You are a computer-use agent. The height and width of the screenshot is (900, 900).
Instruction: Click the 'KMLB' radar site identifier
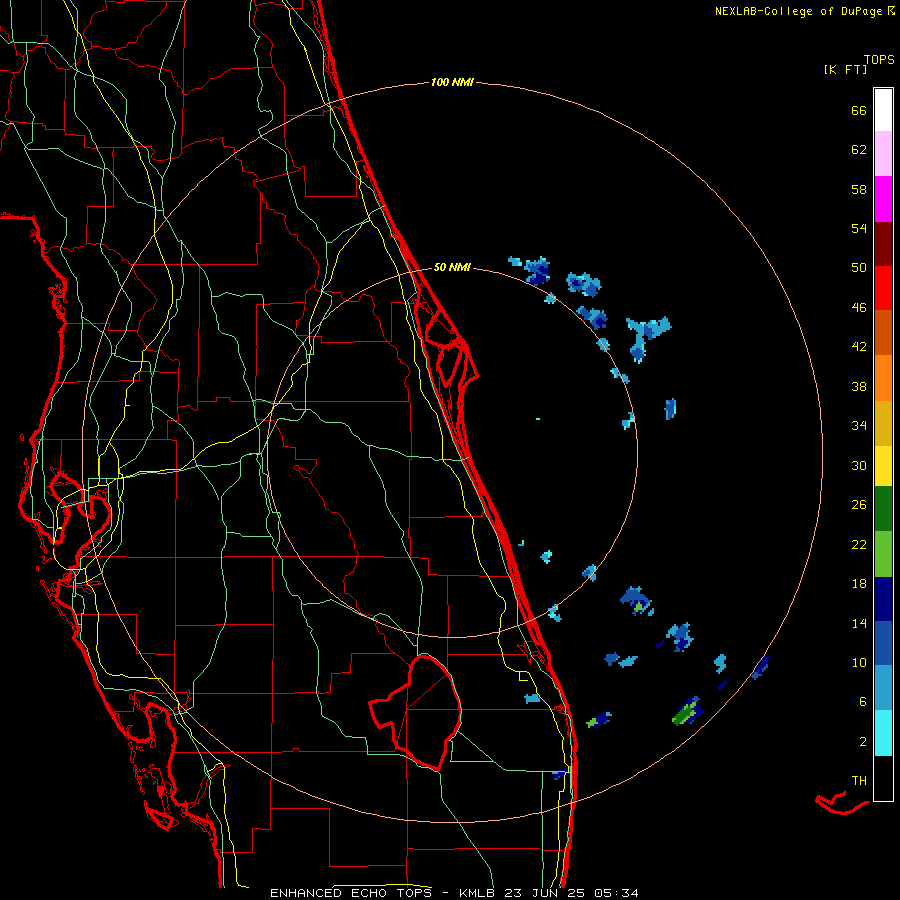click(x=479, y=893)
